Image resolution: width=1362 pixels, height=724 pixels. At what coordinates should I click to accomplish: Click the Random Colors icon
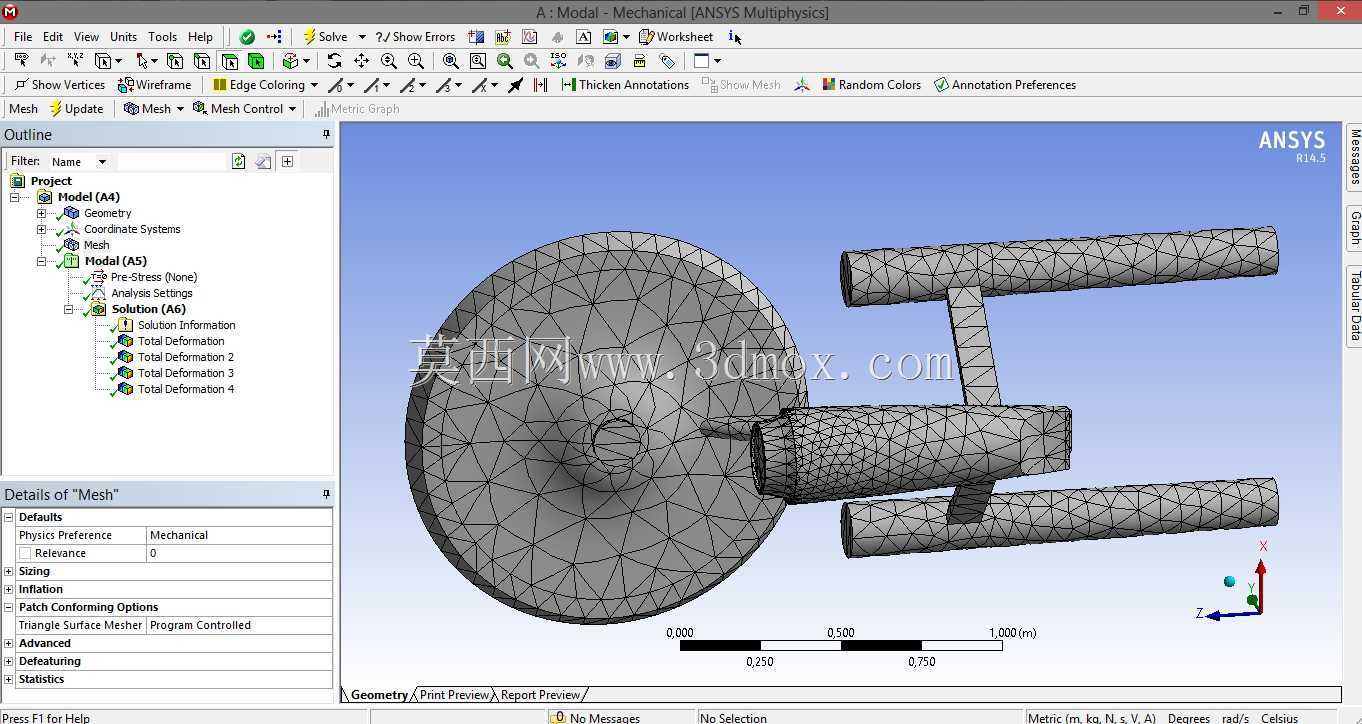828,85
